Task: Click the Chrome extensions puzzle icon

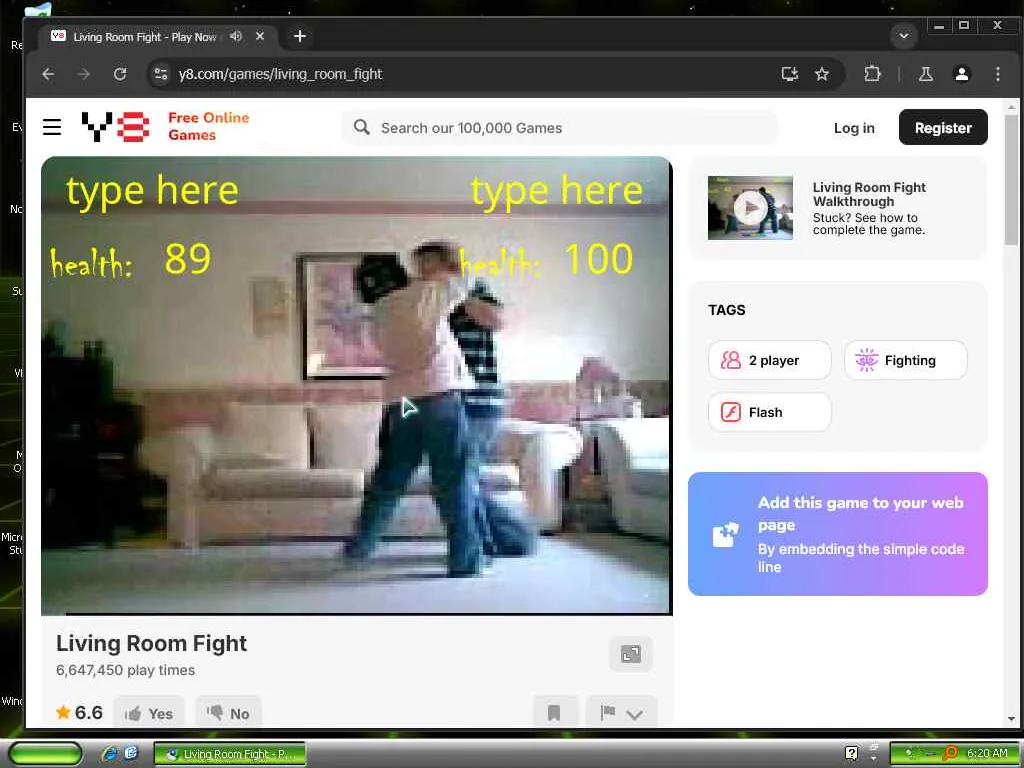Action: (872, 74)
